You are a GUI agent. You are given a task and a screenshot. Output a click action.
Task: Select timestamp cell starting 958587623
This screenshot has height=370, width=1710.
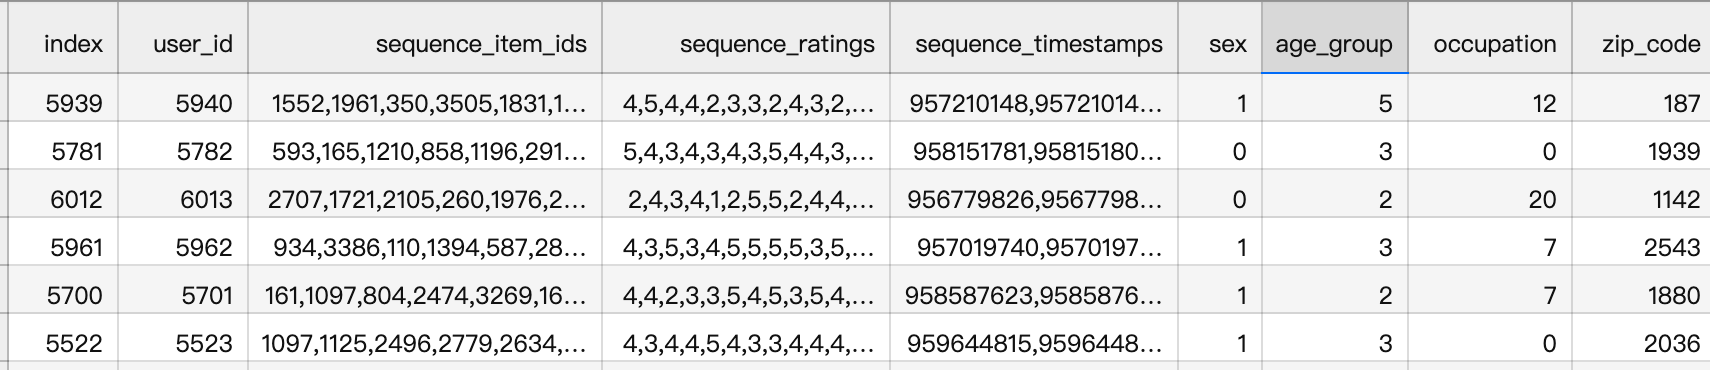pos(1034,295)
